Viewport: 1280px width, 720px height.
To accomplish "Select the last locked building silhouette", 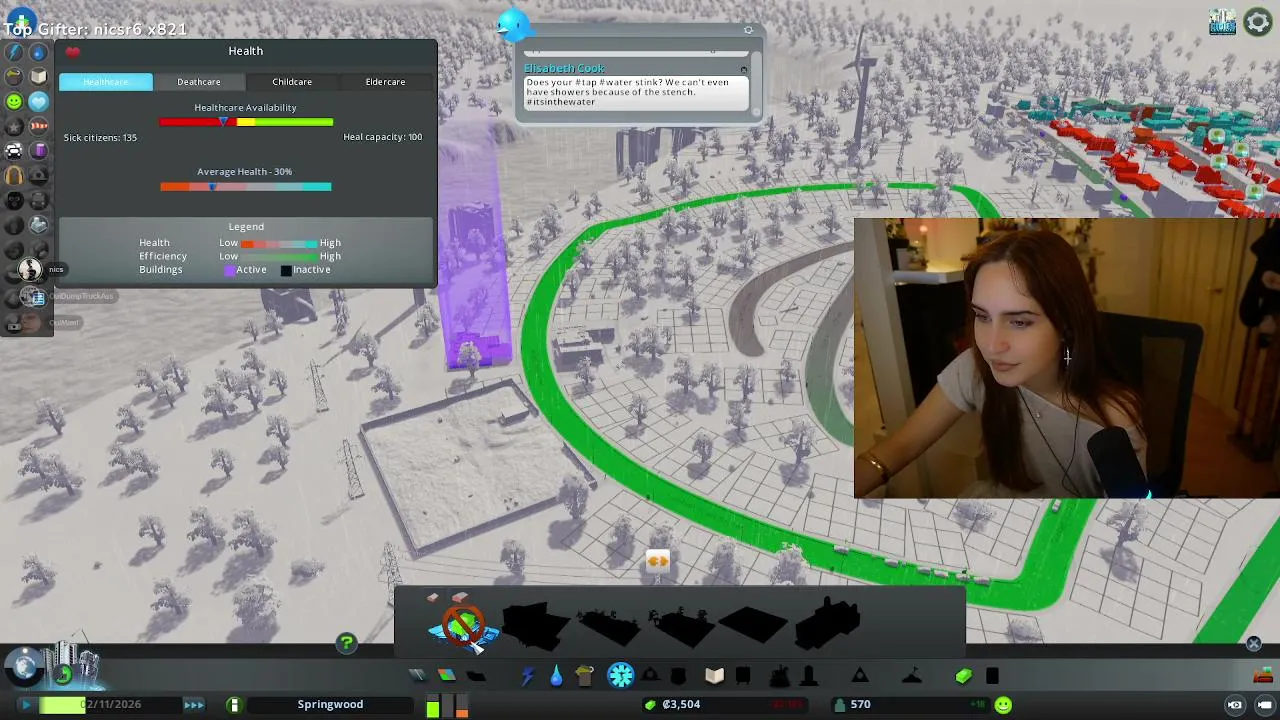I will tap(827, 624).
